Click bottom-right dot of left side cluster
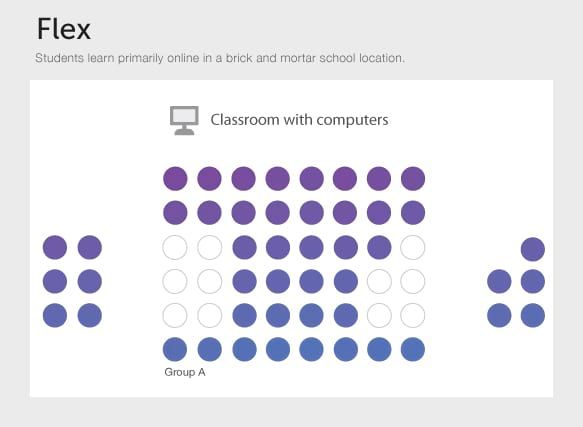This screenshot has height=427, width=583. (90, 315)
